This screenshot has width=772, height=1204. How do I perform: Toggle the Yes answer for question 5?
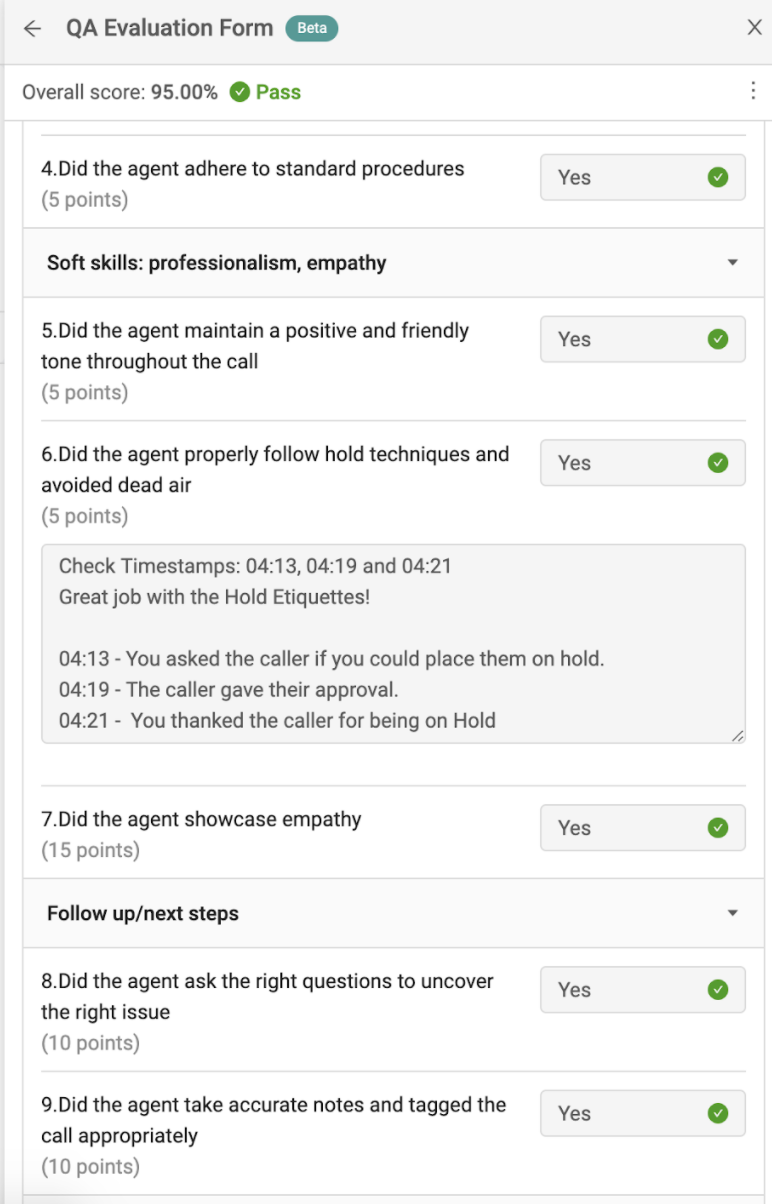(643, 339)
